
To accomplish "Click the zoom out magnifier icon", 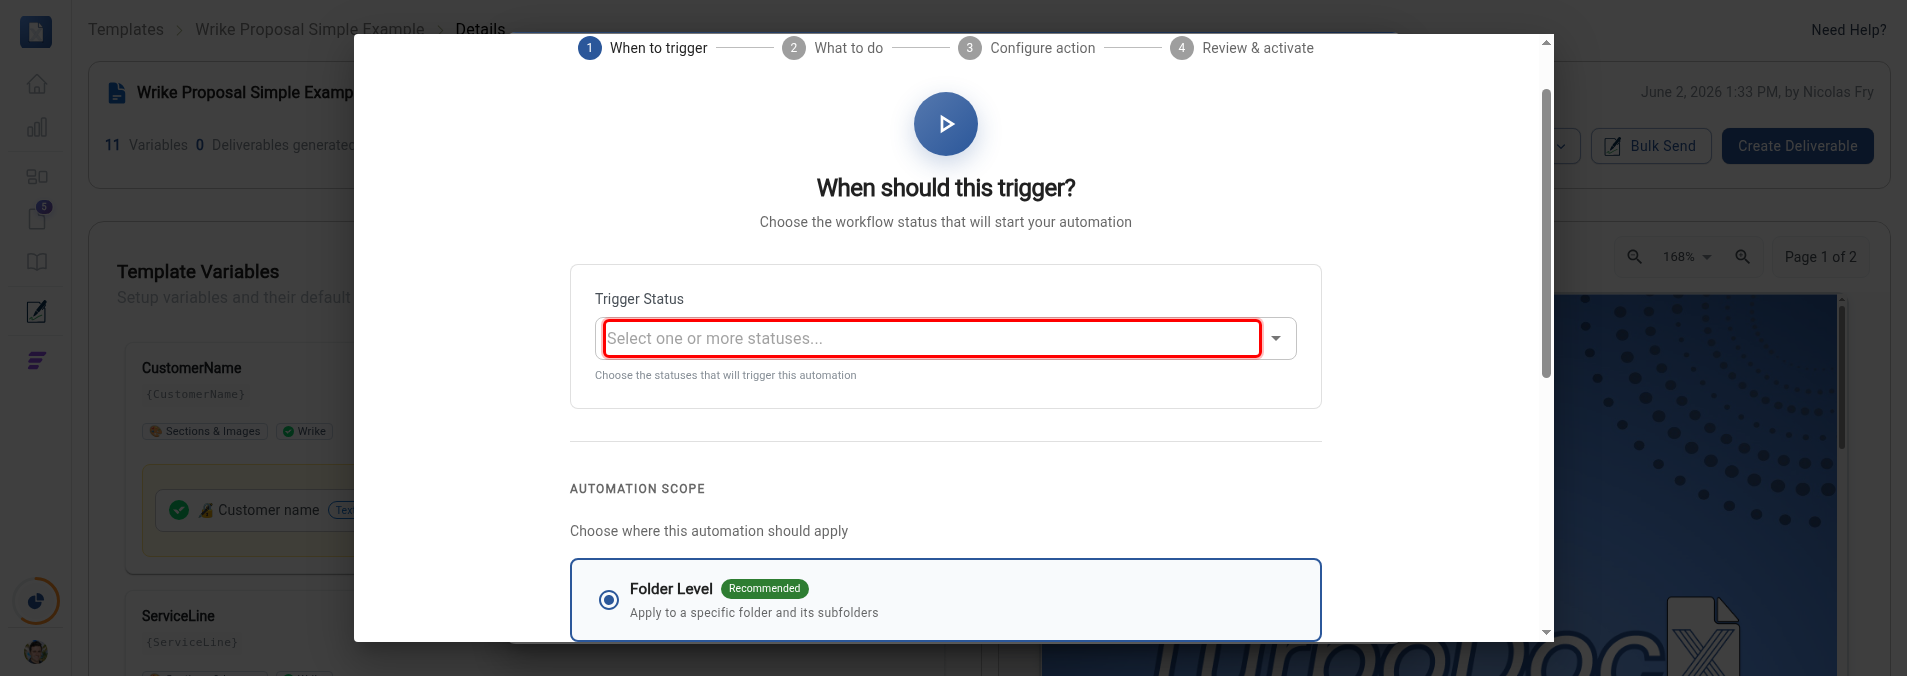I will pyautogui.click(x=1634, y=257).
